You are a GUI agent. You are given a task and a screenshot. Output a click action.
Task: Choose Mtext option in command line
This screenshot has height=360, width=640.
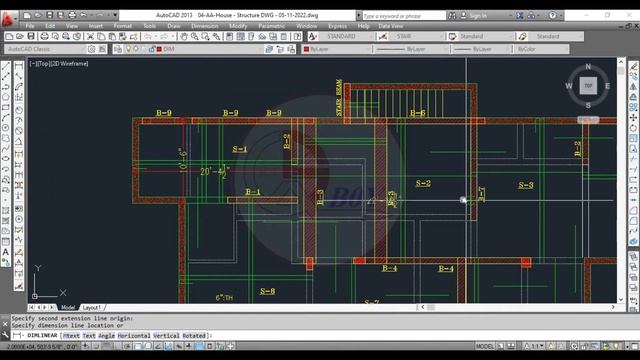coord(71,336)
